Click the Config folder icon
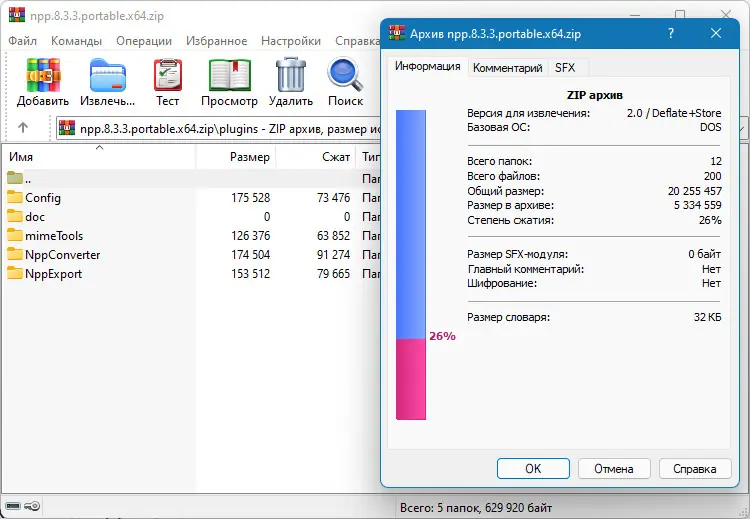 pos(15,197)
